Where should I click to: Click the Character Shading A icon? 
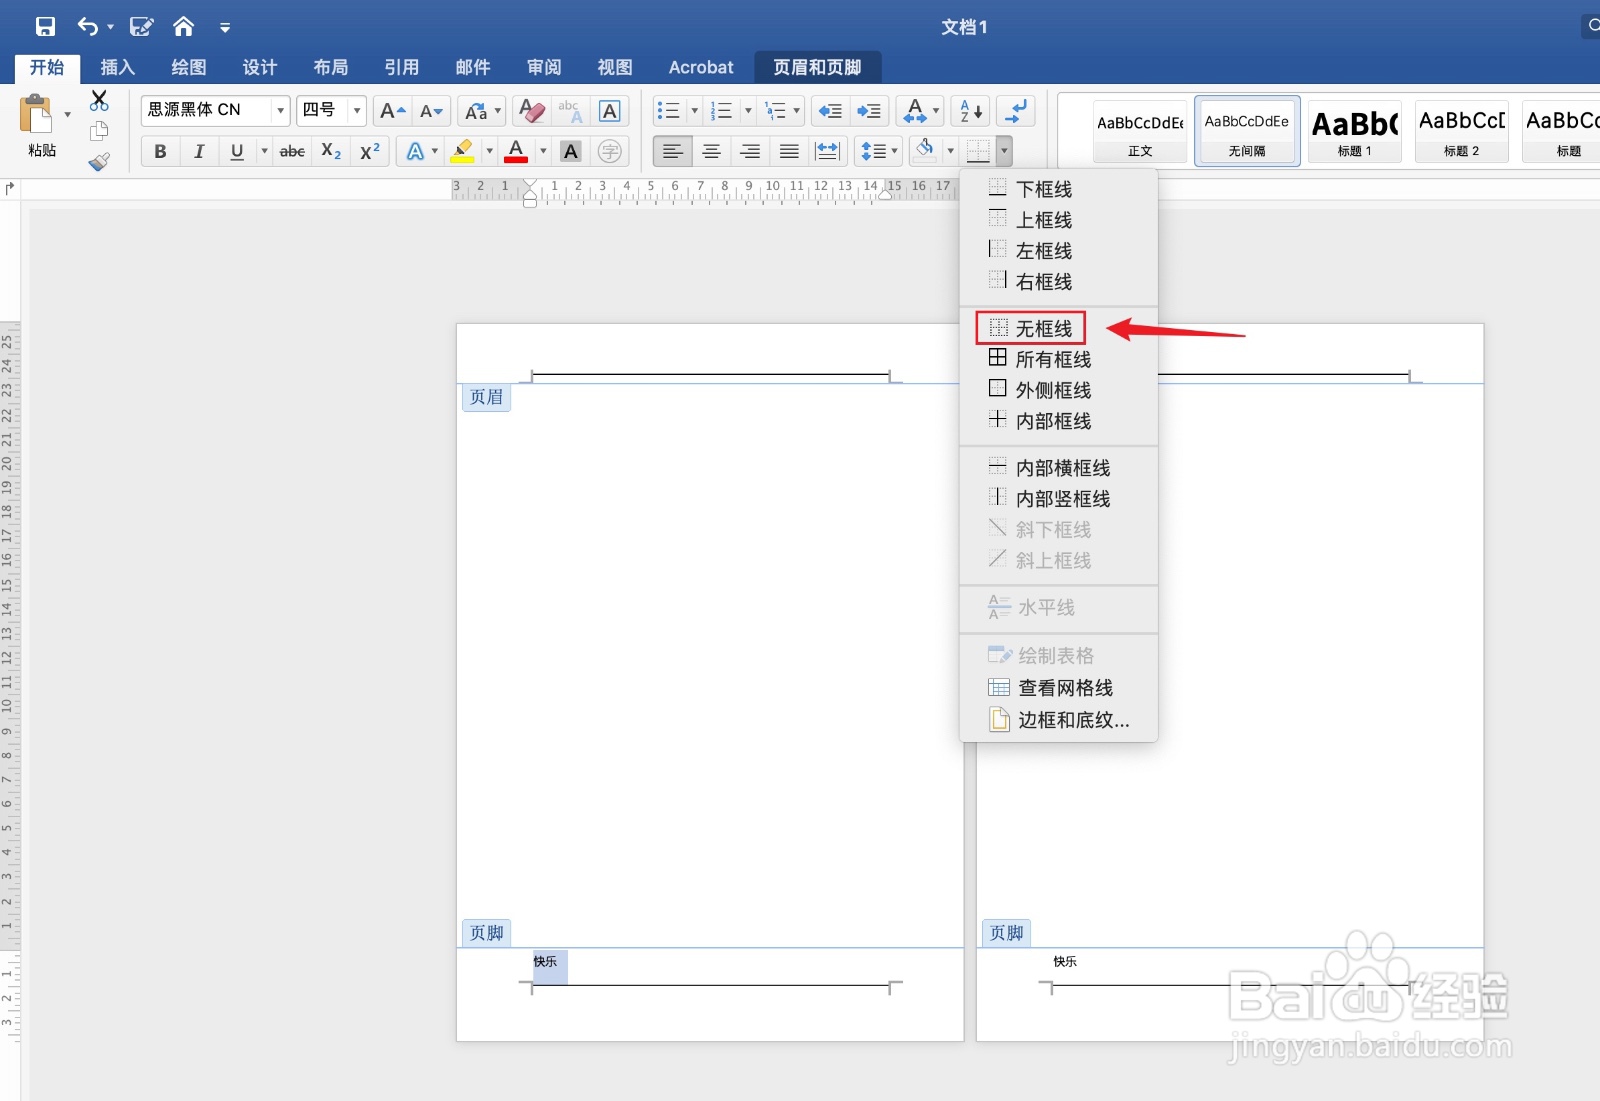[x=571, y=151]
